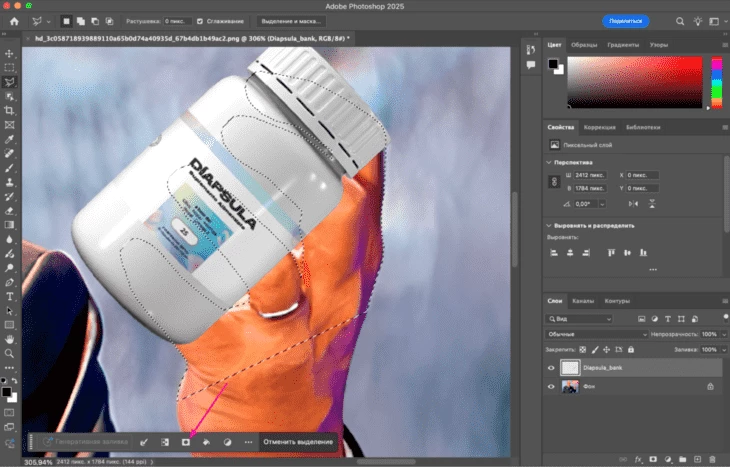Image resolution: width=730 pixels, height=467 pixels.
Task: Select the Eyedropper tool
Action: tap(9, 139)
